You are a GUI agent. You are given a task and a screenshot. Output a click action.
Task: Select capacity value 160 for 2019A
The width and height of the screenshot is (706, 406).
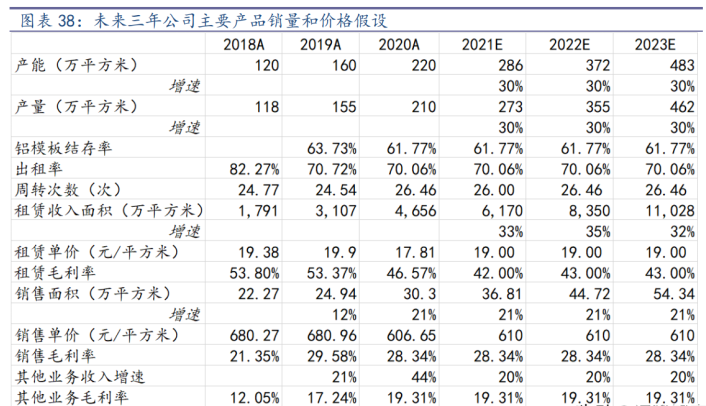pos(344,65)
